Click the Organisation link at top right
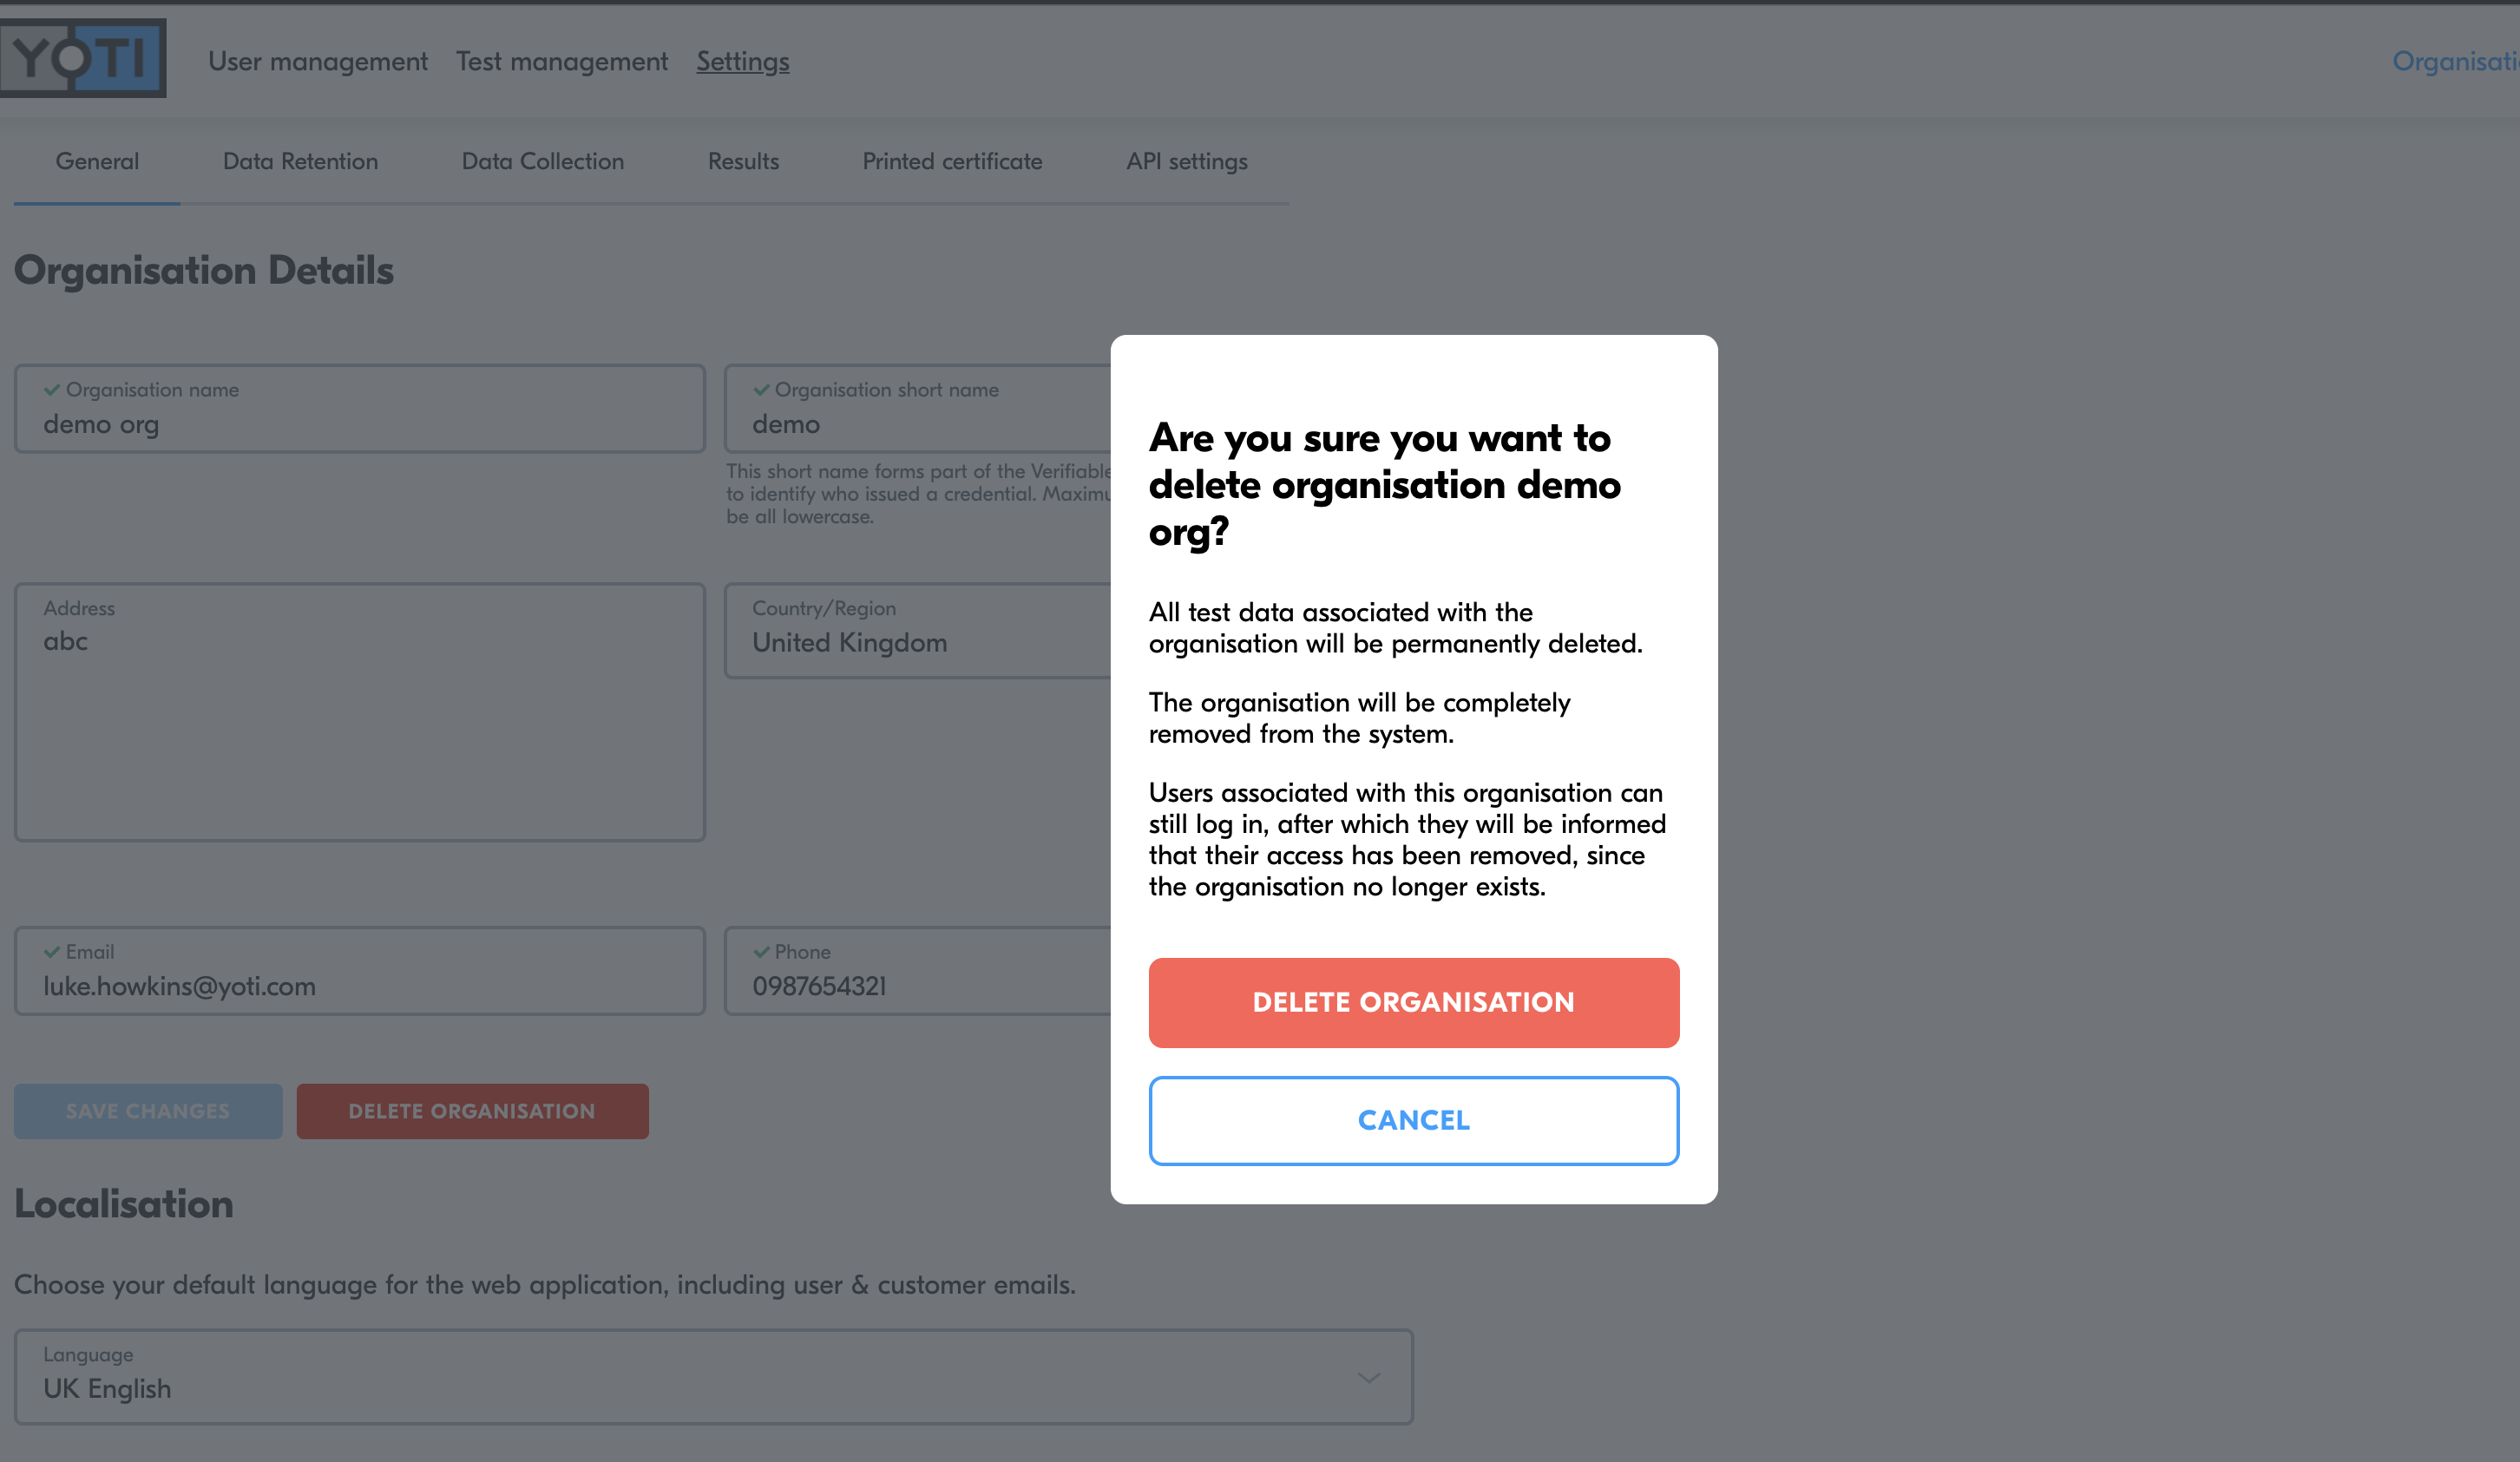The width and height of the screenshot is (2520, 1462). pos(2455,61)
